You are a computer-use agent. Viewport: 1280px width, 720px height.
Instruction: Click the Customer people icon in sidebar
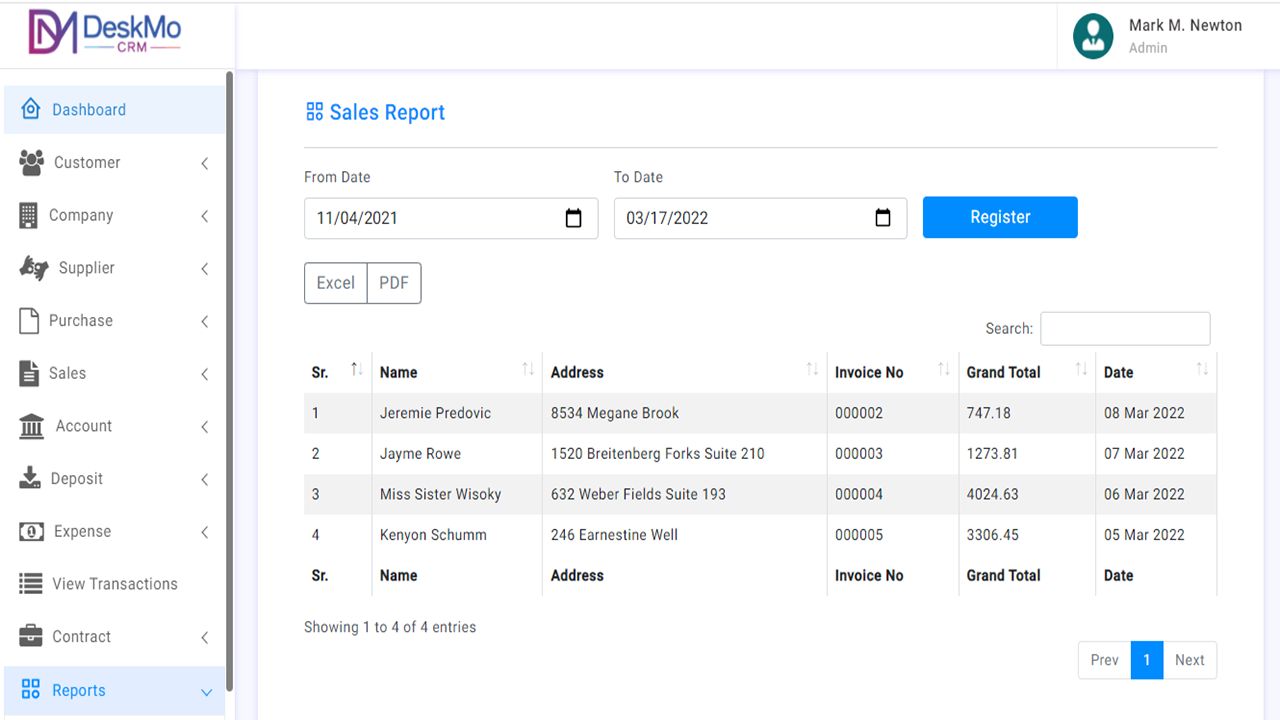tap(31, 163)
